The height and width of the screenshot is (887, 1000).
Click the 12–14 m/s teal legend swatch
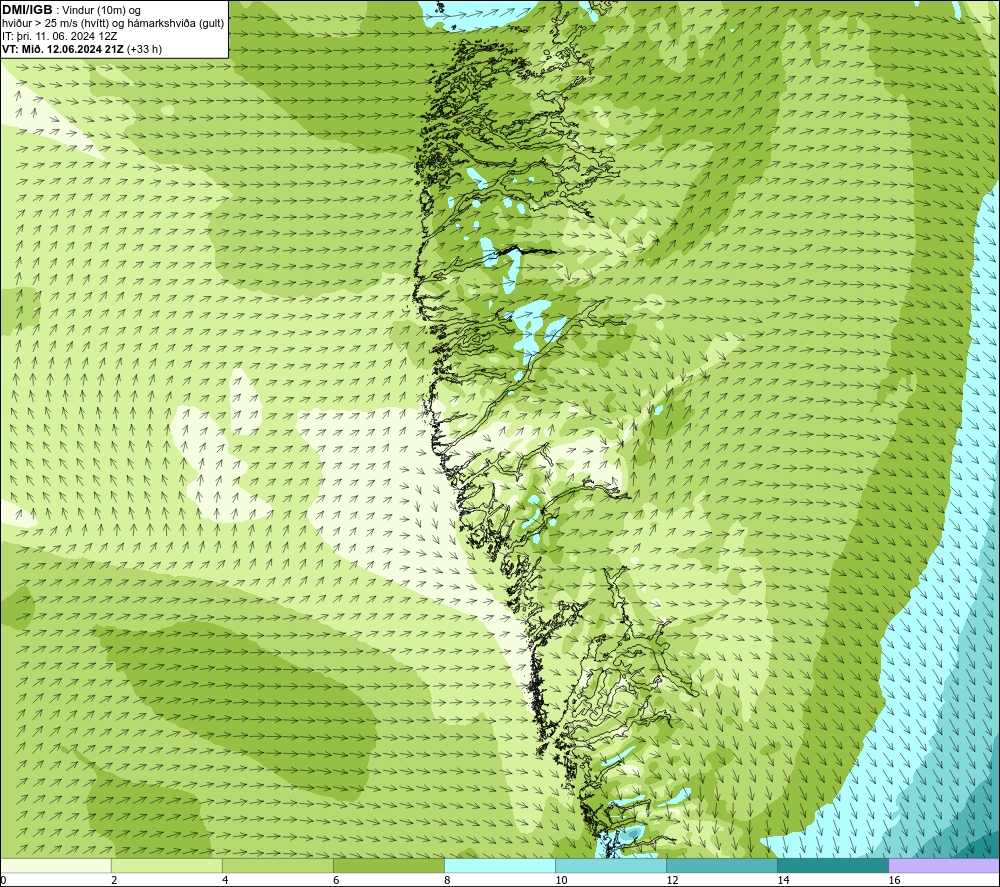721,865
